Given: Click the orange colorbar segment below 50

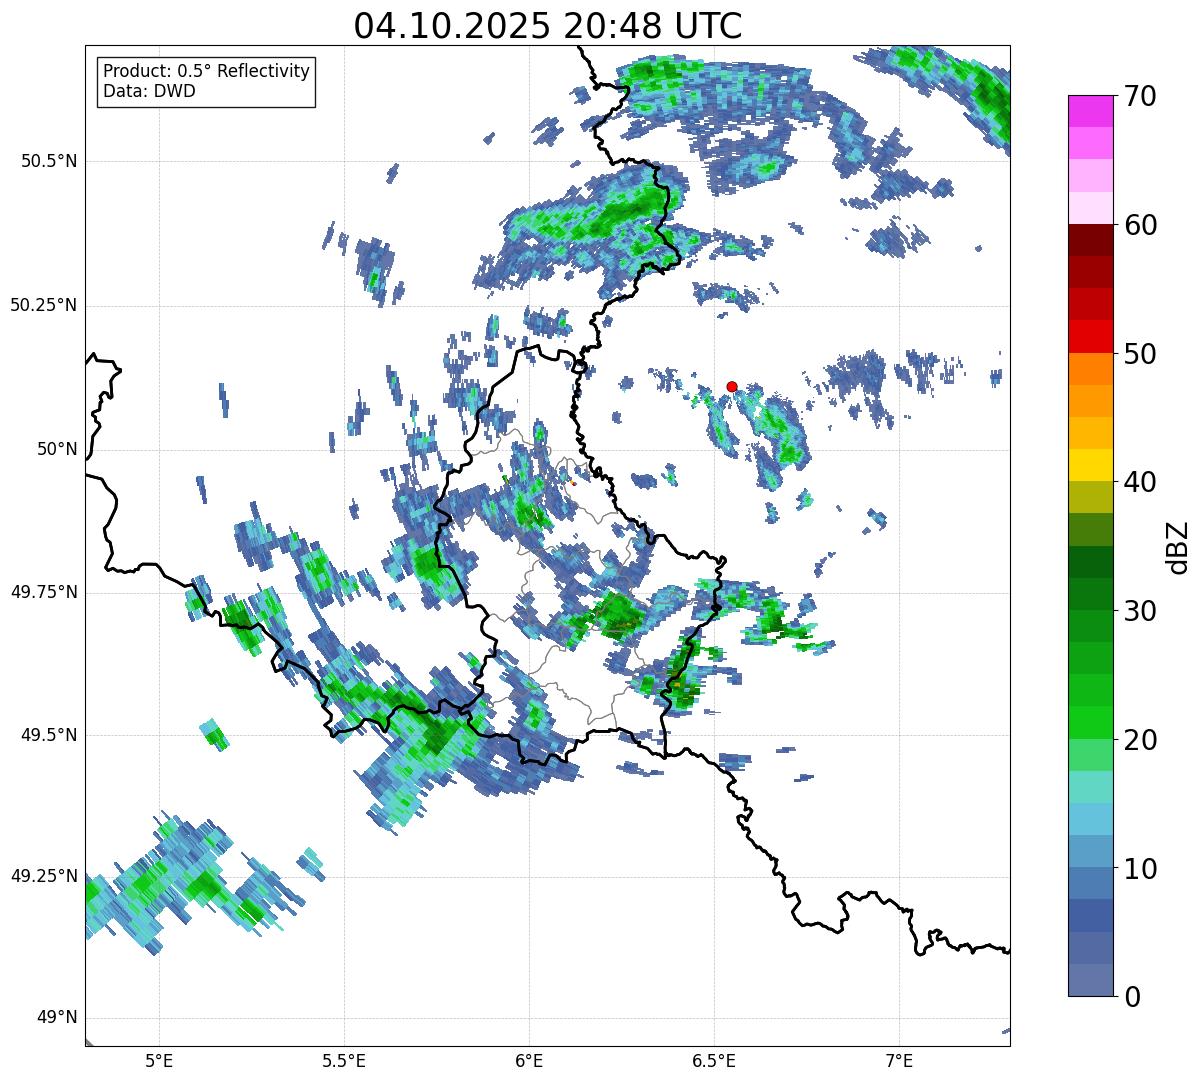Looking at the screenshot, I should (x=1089, y=369).
